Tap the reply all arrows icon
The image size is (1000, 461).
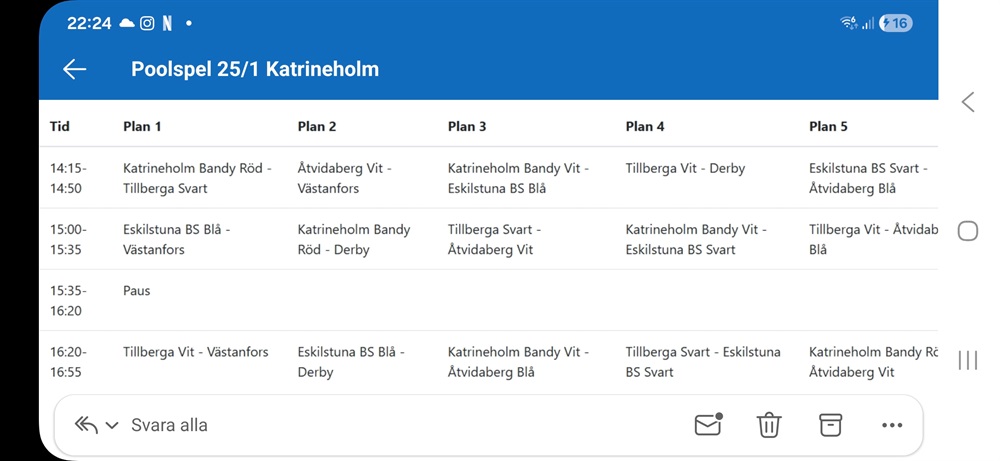[86, 425]
